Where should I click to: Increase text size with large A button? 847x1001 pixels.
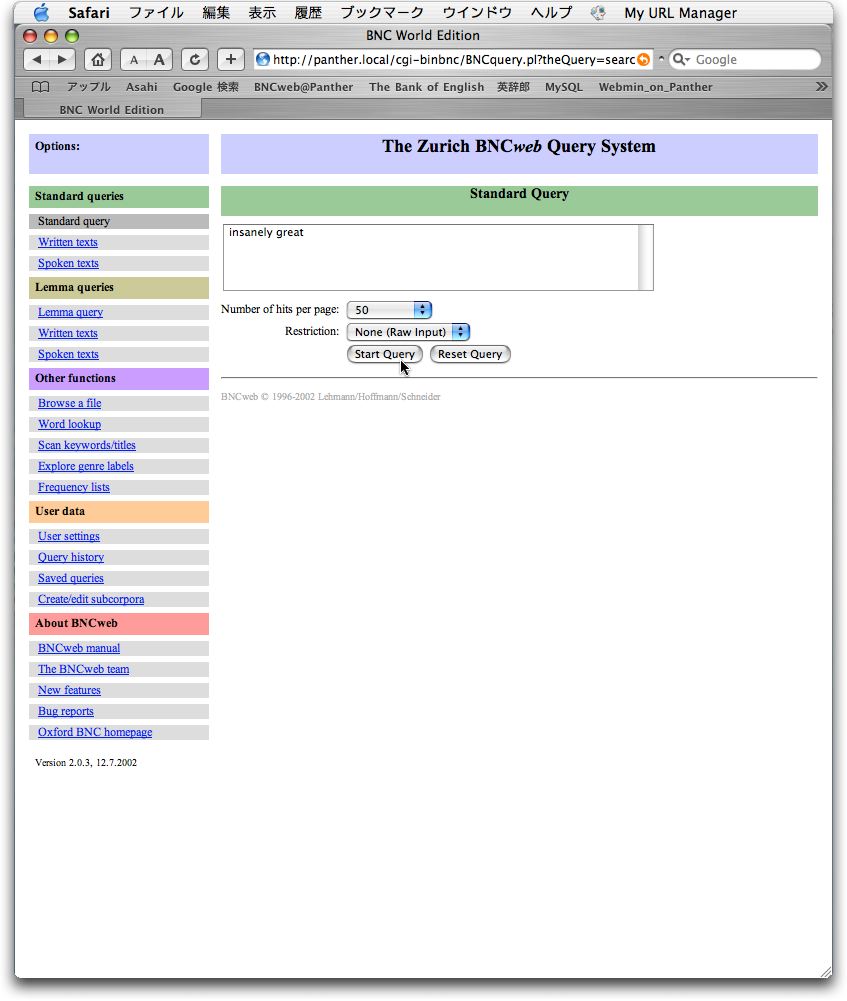159,60
